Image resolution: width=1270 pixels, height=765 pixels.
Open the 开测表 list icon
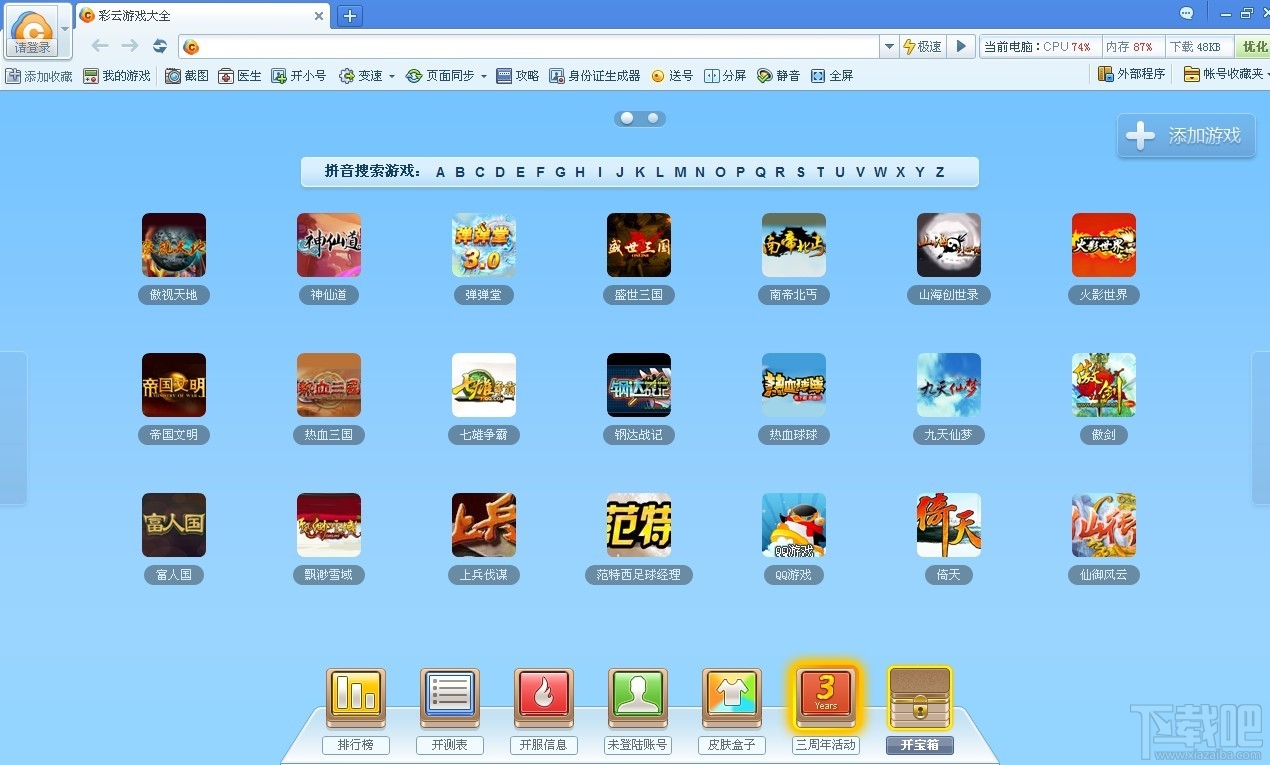coord(450,697)
